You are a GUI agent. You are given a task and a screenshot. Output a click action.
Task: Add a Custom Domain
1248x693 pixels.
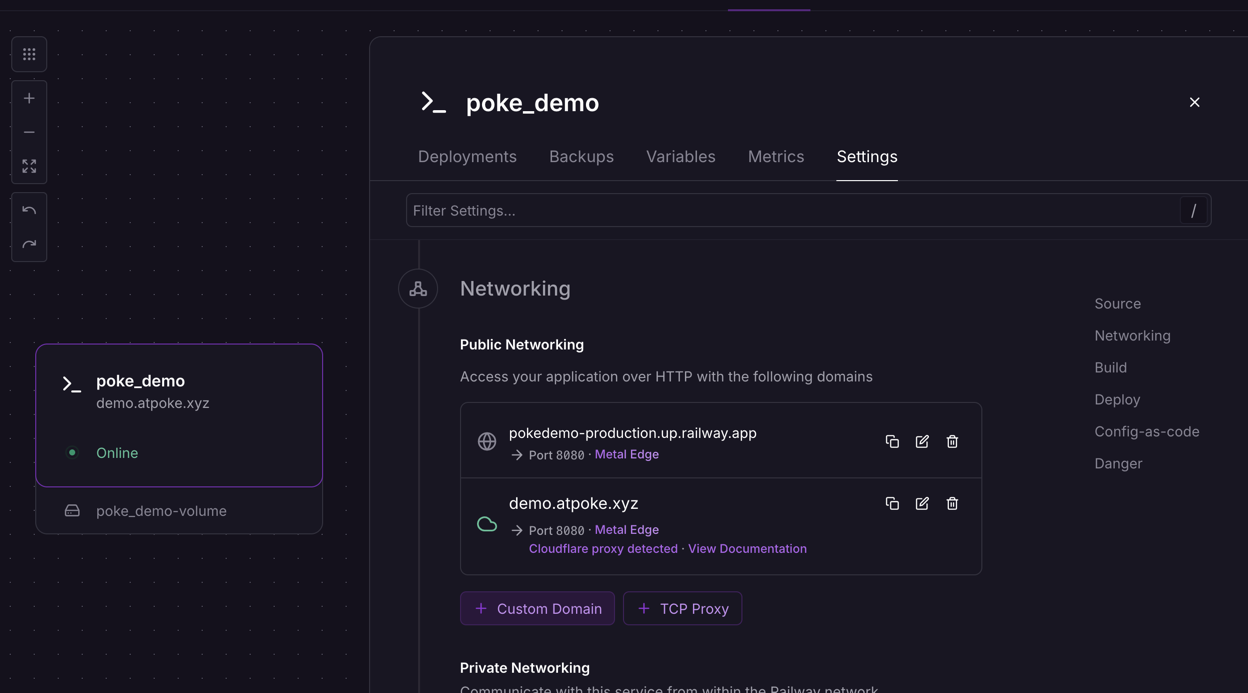pyautogui.click(x=537, y=608)
